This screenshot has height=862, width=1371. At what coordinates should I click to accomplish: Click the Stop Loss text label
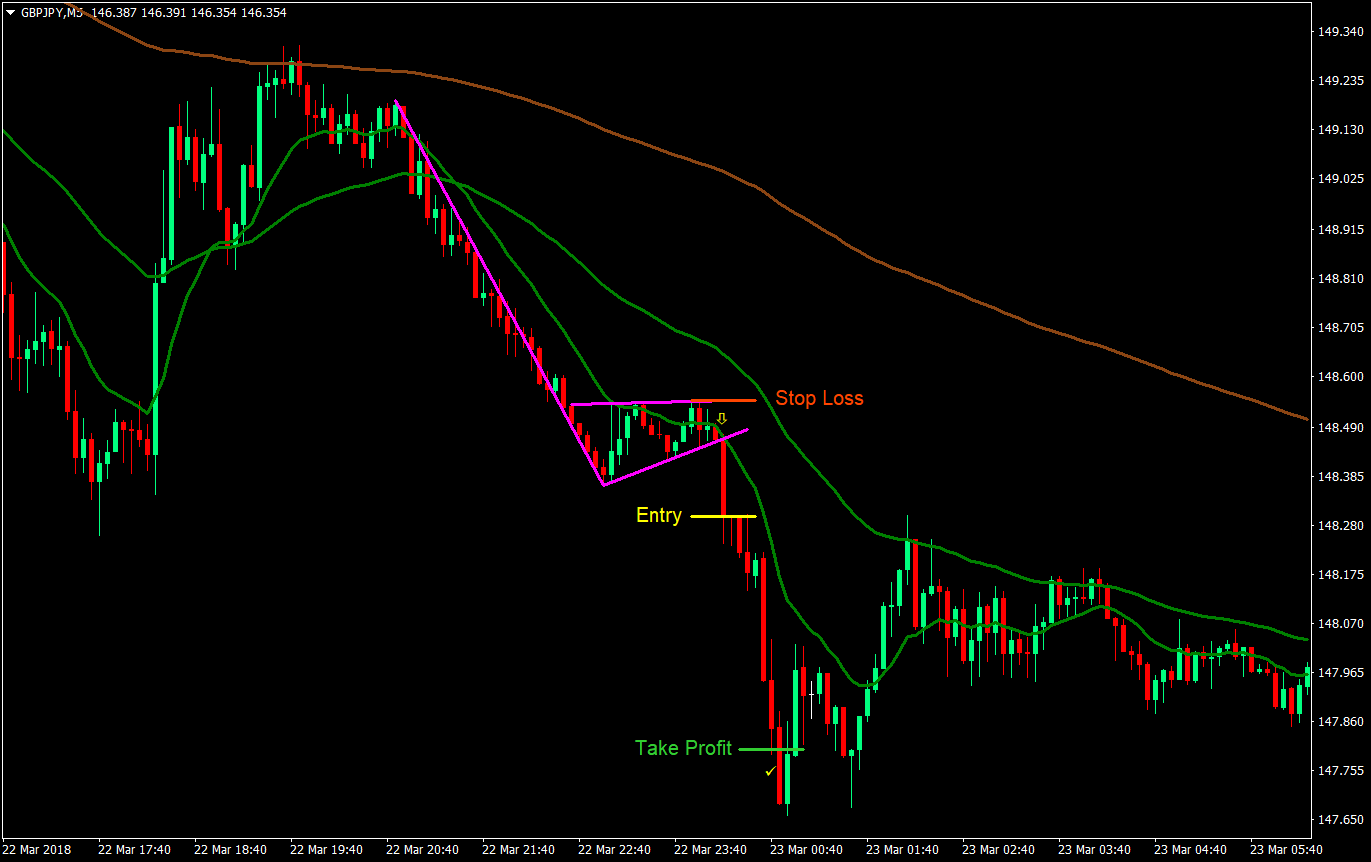pyautogui.click(x=819, y=398)
